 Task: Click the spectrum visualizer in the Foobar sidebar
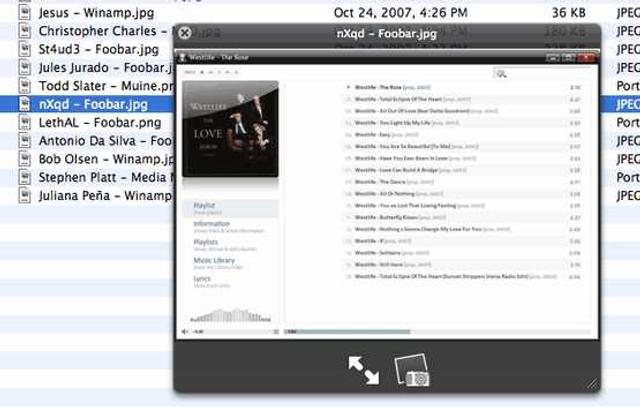point(231,315)
